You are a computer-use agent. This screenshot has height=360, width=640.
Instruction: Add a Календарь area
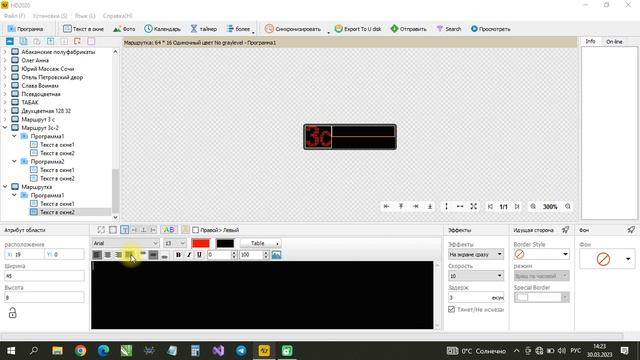[162, 29]
